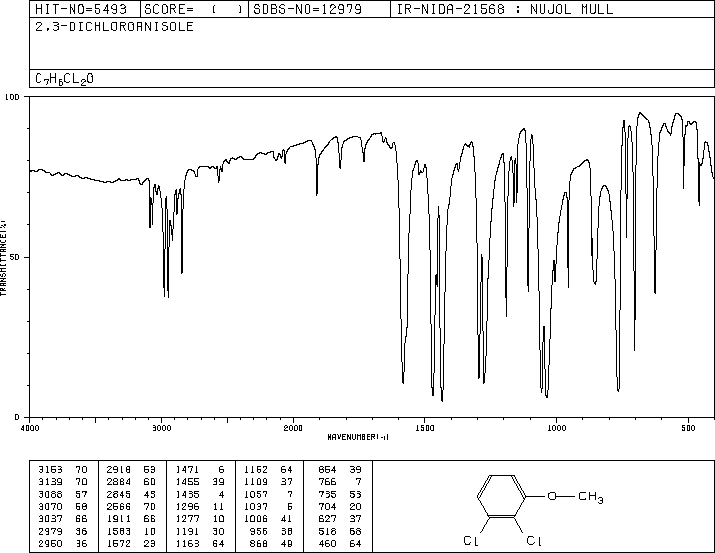Select the 'SDBS-NO=12979' header text
The image size is (715, 553).
point(307,9)
